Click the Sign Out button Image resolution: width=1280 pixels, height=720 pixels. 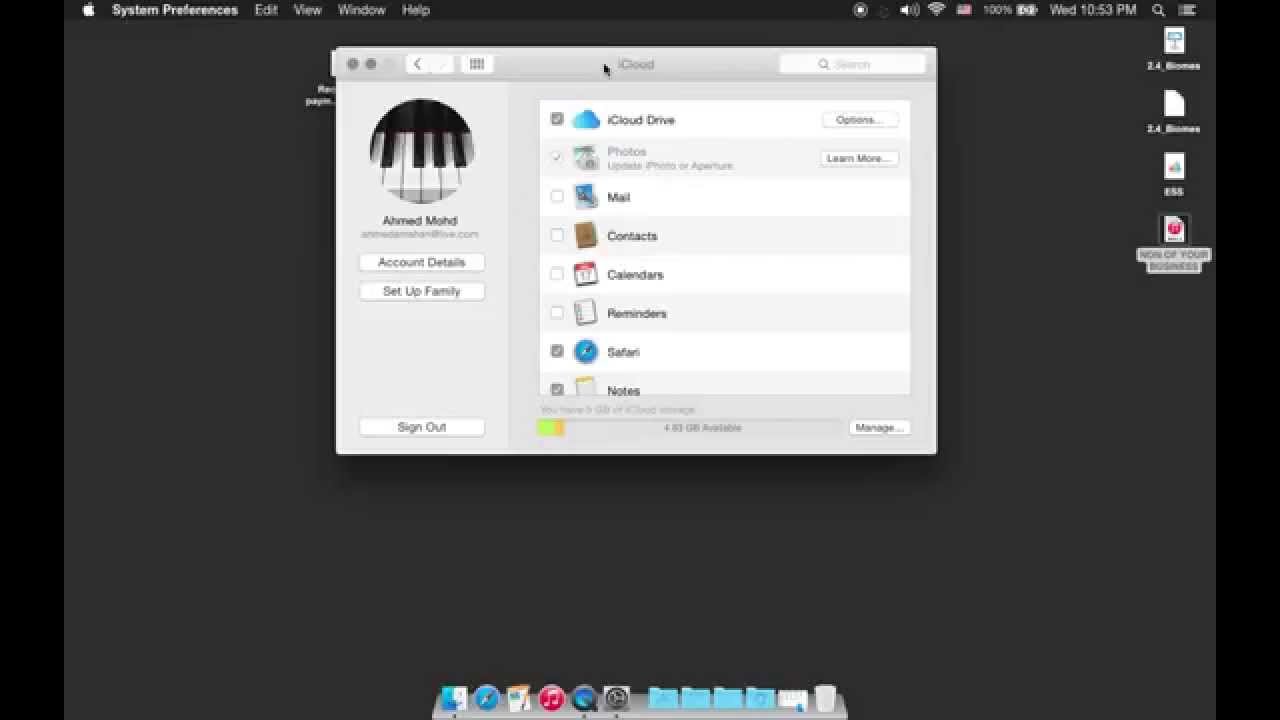(422, 427)
